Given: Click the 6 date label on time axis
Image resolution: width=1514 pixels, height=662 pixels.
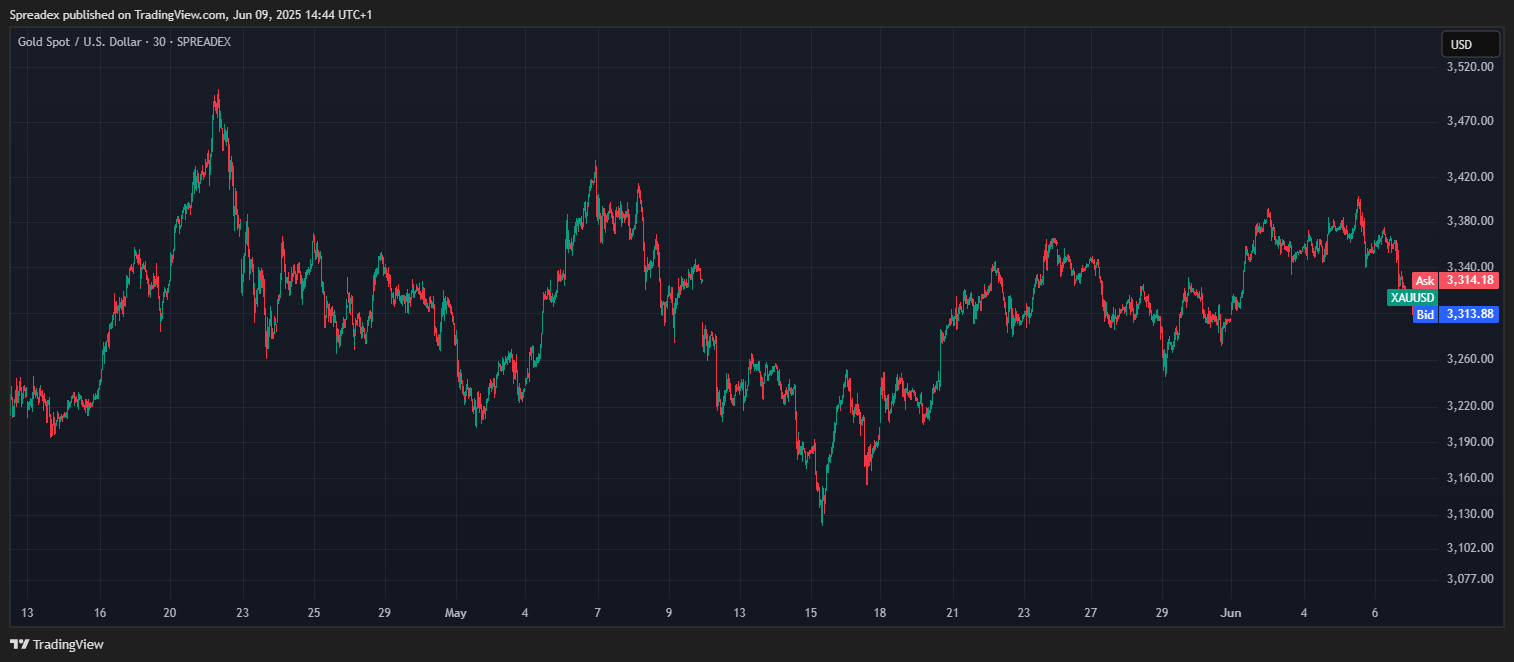Looking at the screenshot, I should point(1375,613).
